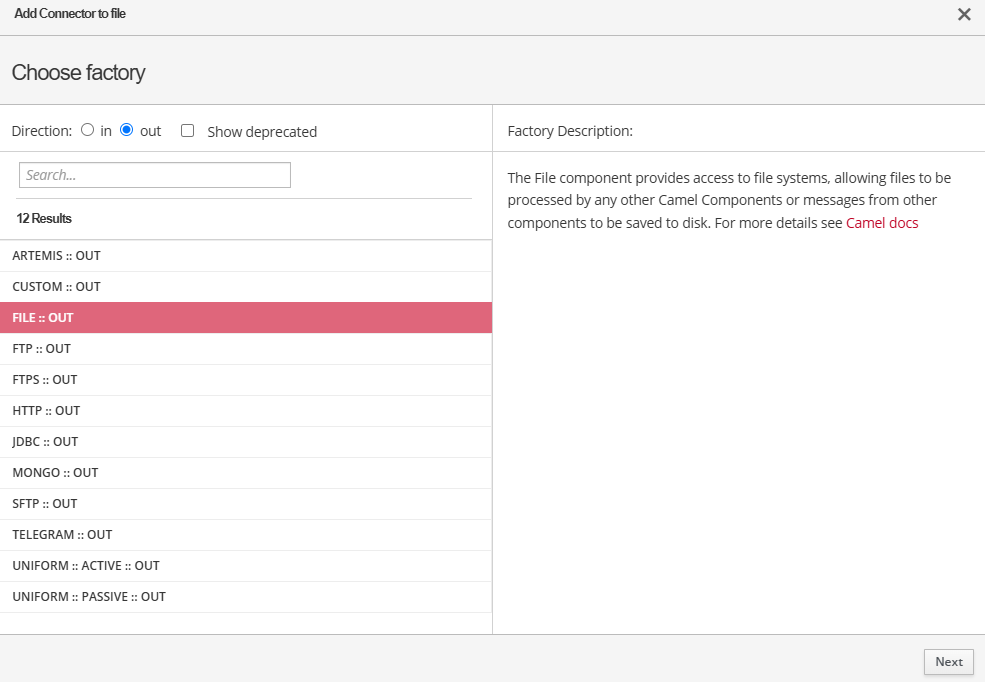Select the highlighted FILE :: OUT factory
985x682 pixels.
[43, 318]
